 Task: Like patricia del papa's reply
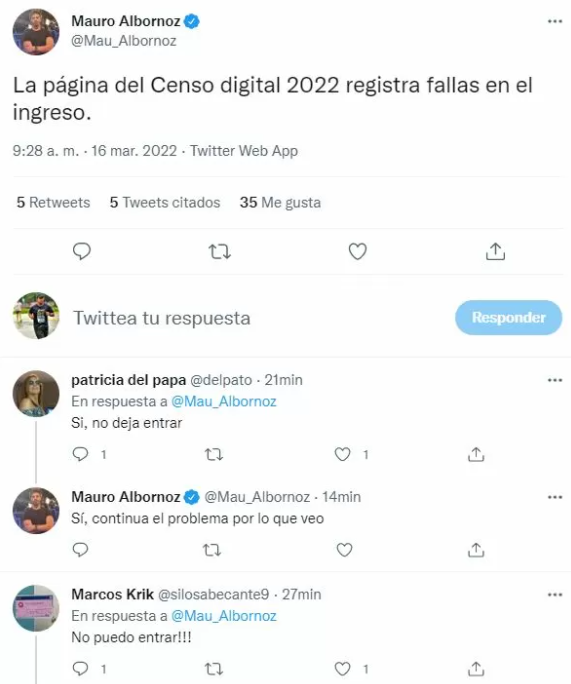342,455
